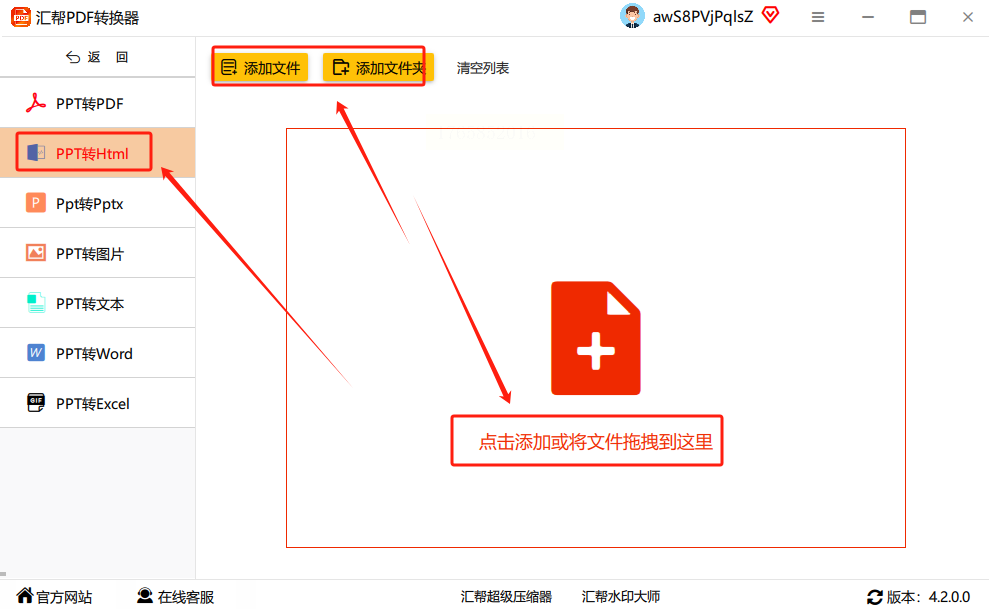989x609 pixels.
Task: Go back using the 返回 button
Action: click(x=97, y=57)
